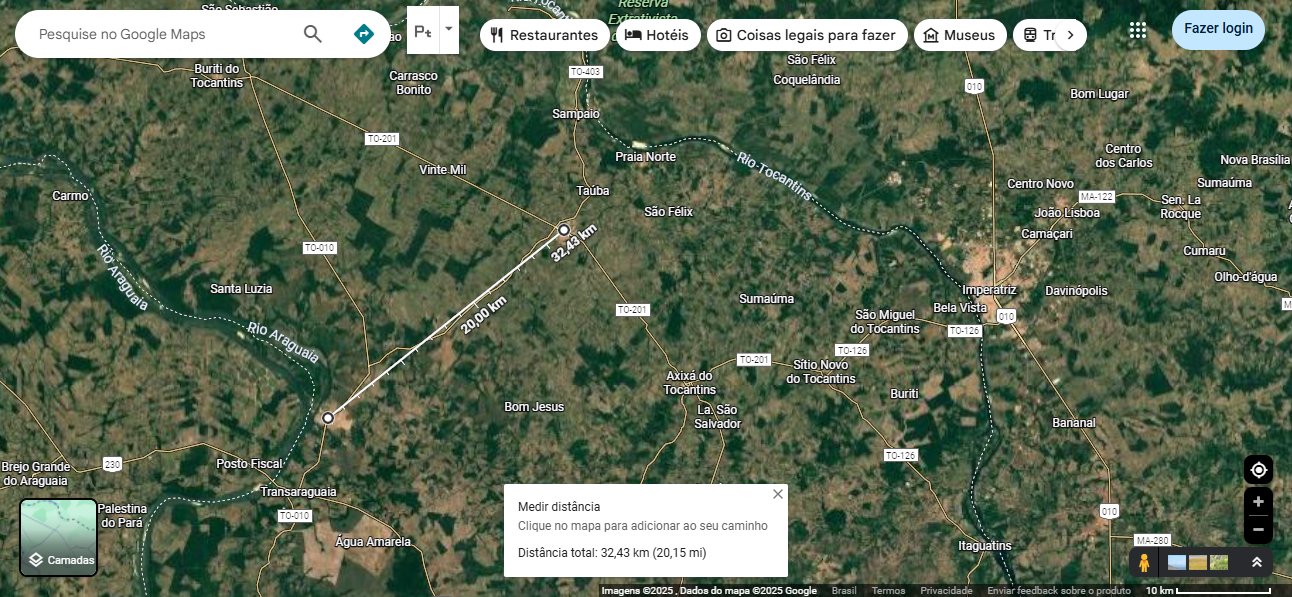Open the Google apps grid
Viewport: 1292px width, 597px height.
tap(1137, 30)
